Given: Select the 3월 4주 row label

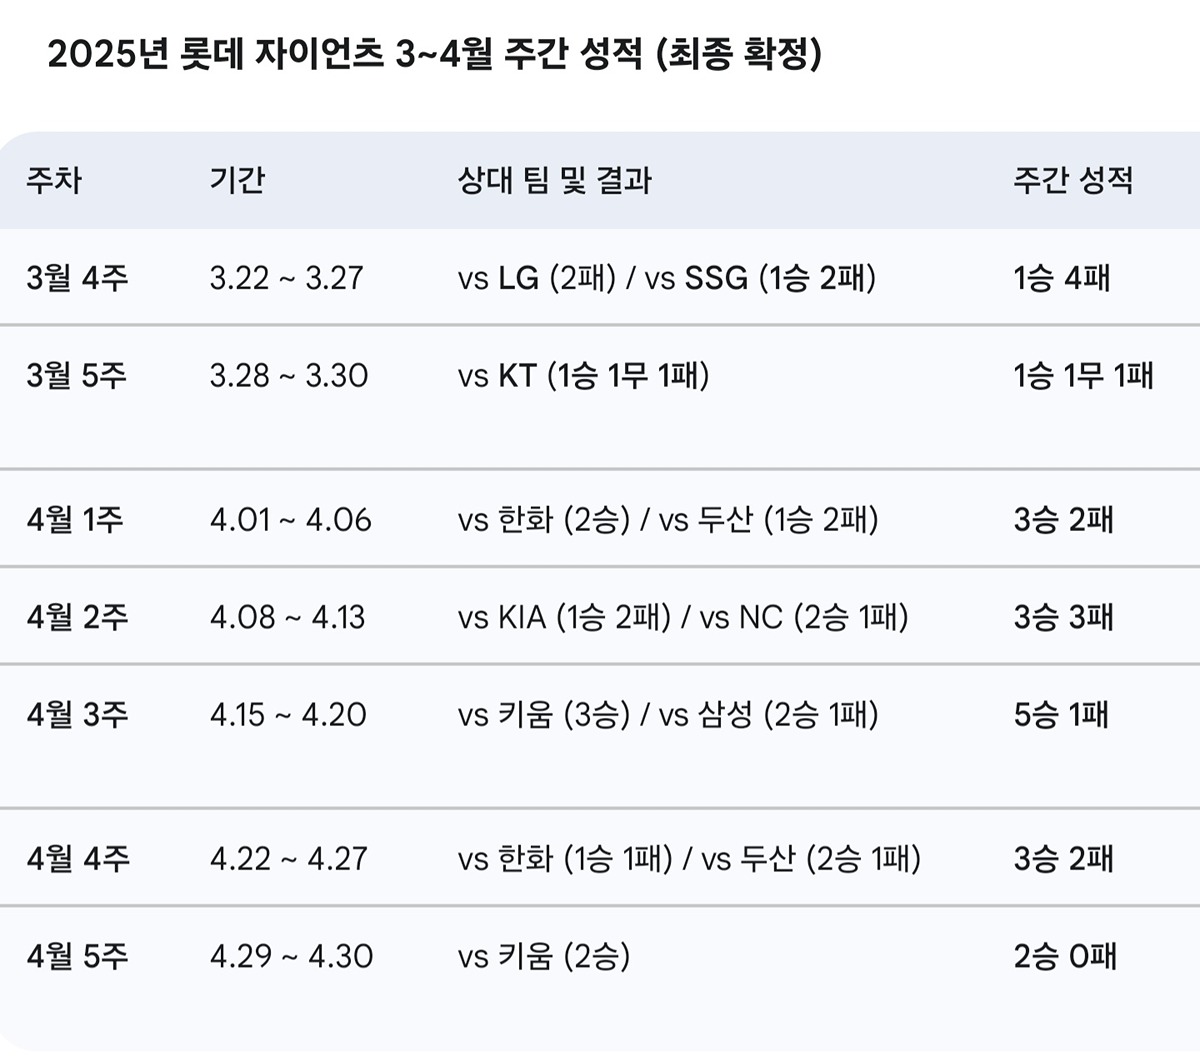Looking at the screenshot, I should tap(78, 277).
